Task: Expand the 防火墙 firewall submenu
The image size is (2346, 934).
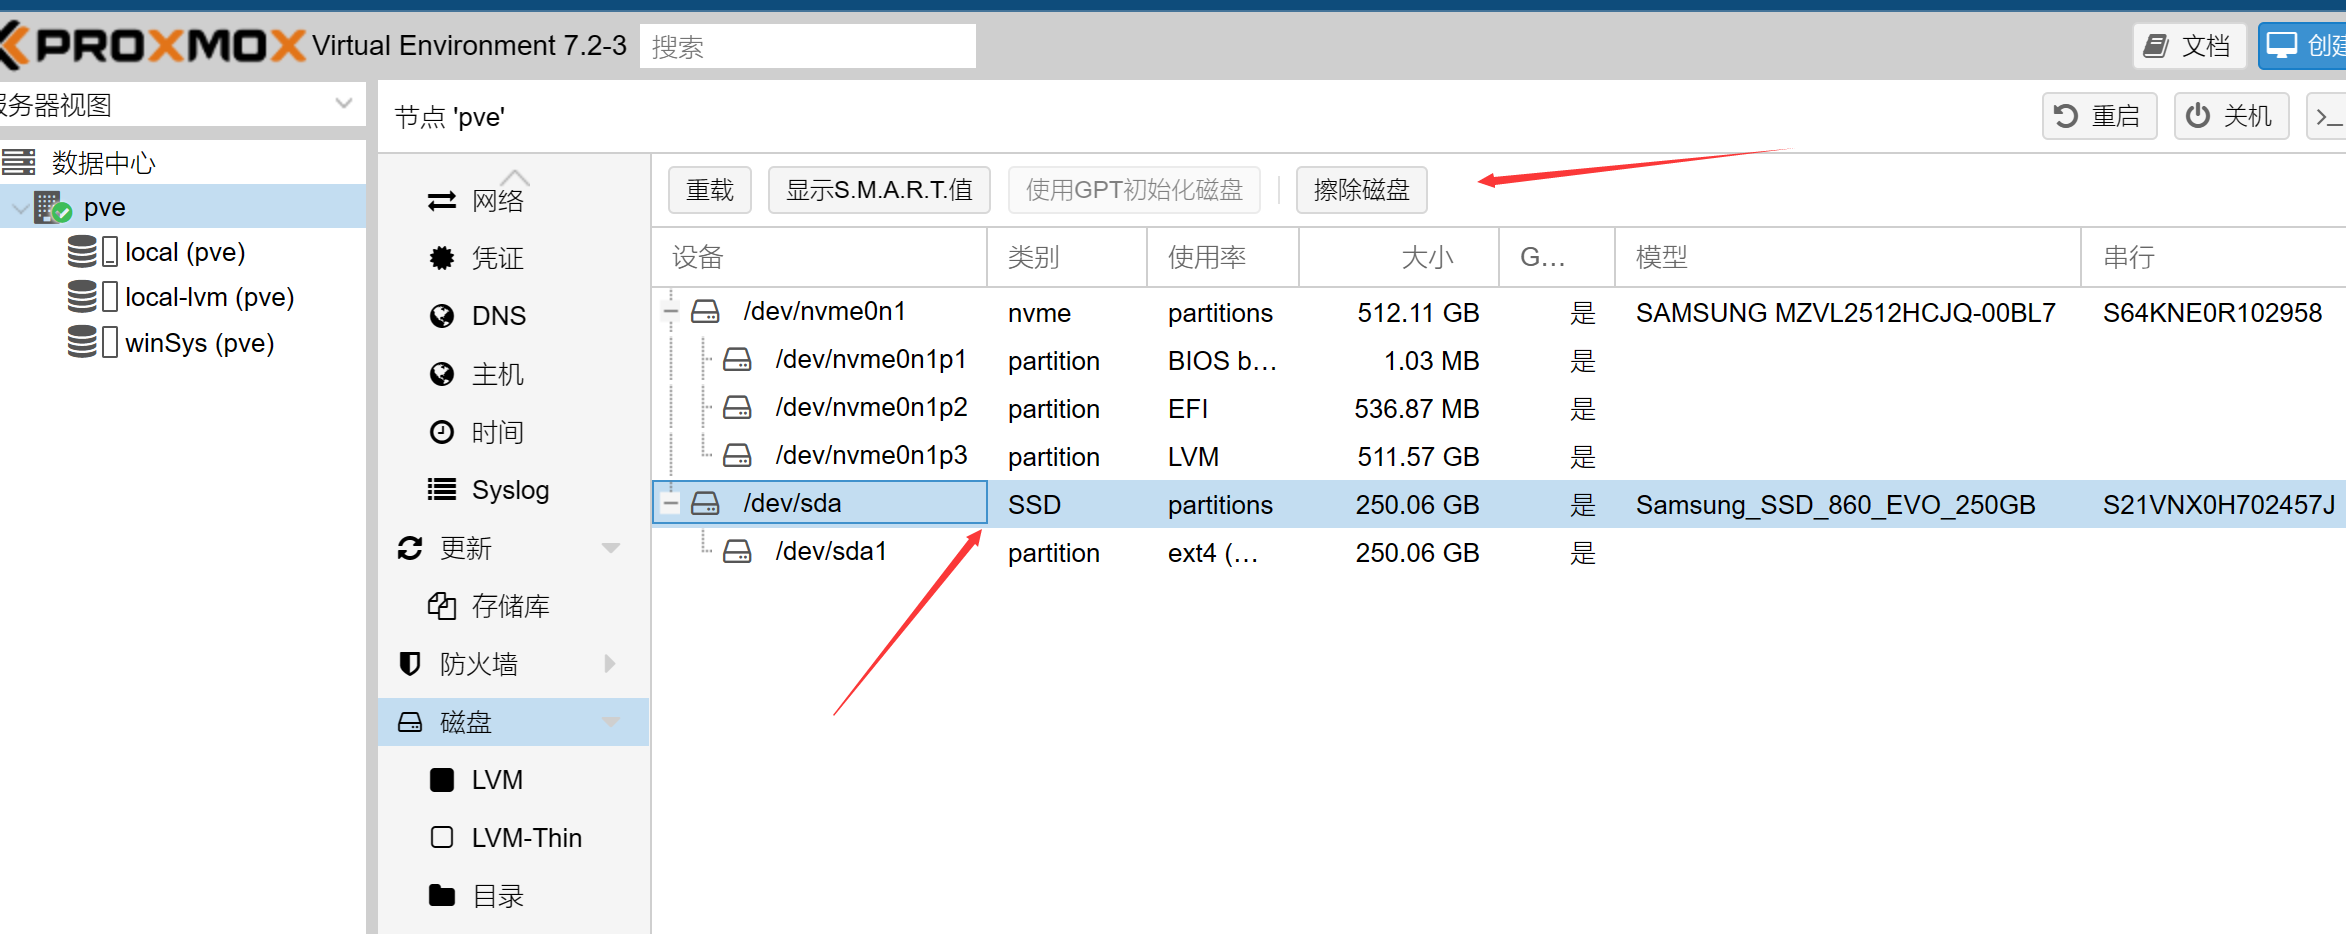Action: [611, 664]
